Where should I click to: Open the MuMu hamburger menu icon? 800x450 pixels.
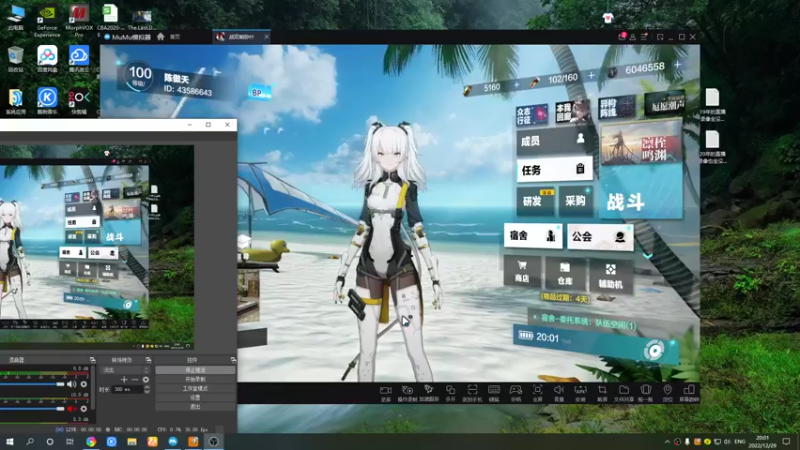click(644, 37)
